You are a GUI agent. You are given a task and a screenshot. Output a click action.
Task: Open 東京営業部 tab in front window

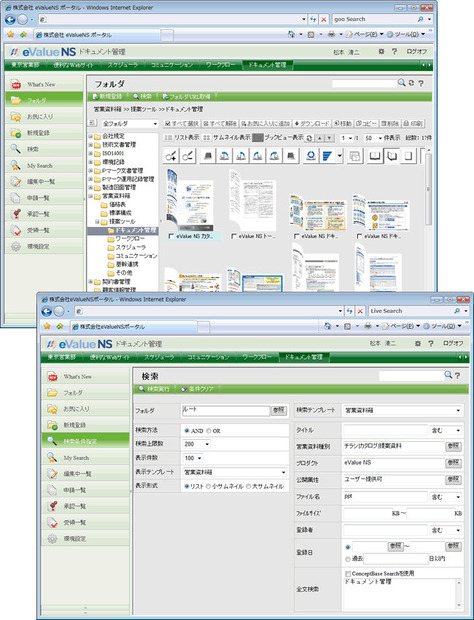(x=62, y=357)
